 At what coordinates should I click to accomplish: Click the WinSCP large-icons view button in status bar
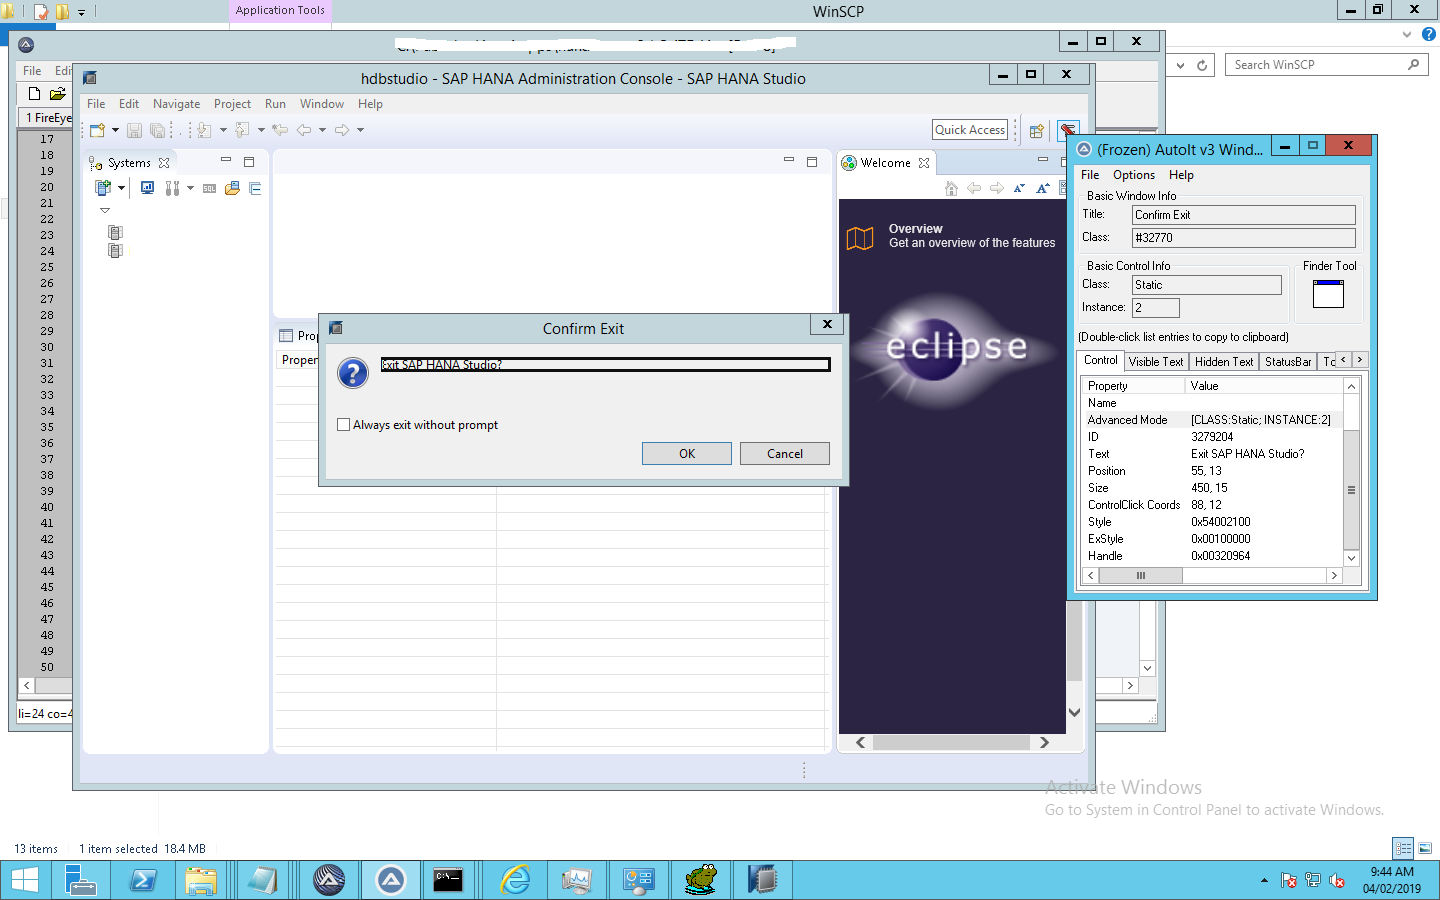pos(1425,848)
